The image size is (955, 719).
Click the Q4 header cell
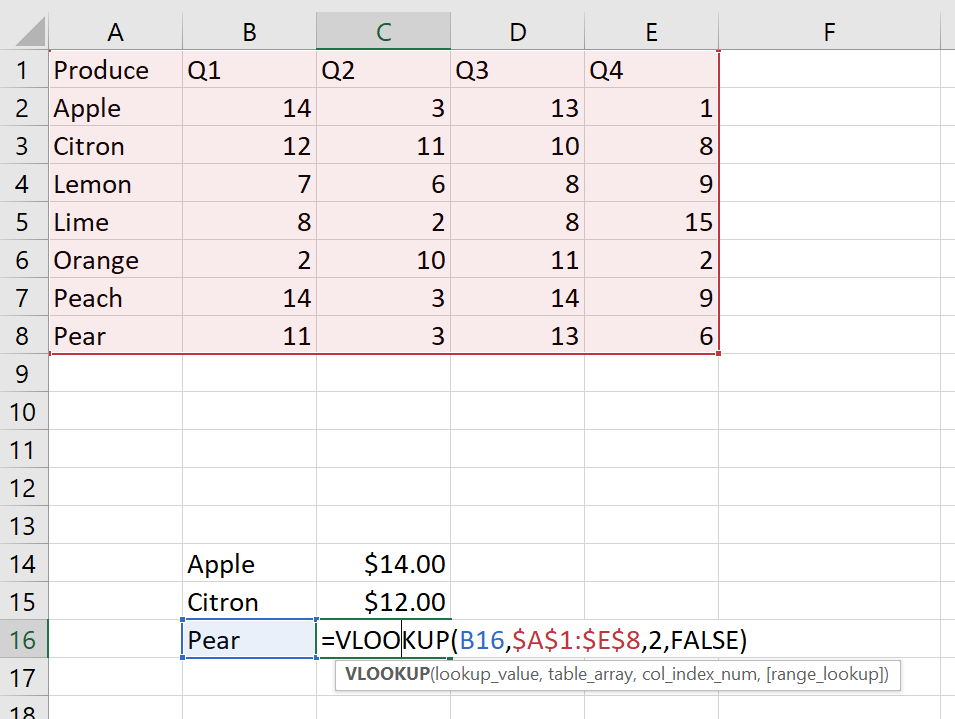pyautogui.click(x=651, y=69)
